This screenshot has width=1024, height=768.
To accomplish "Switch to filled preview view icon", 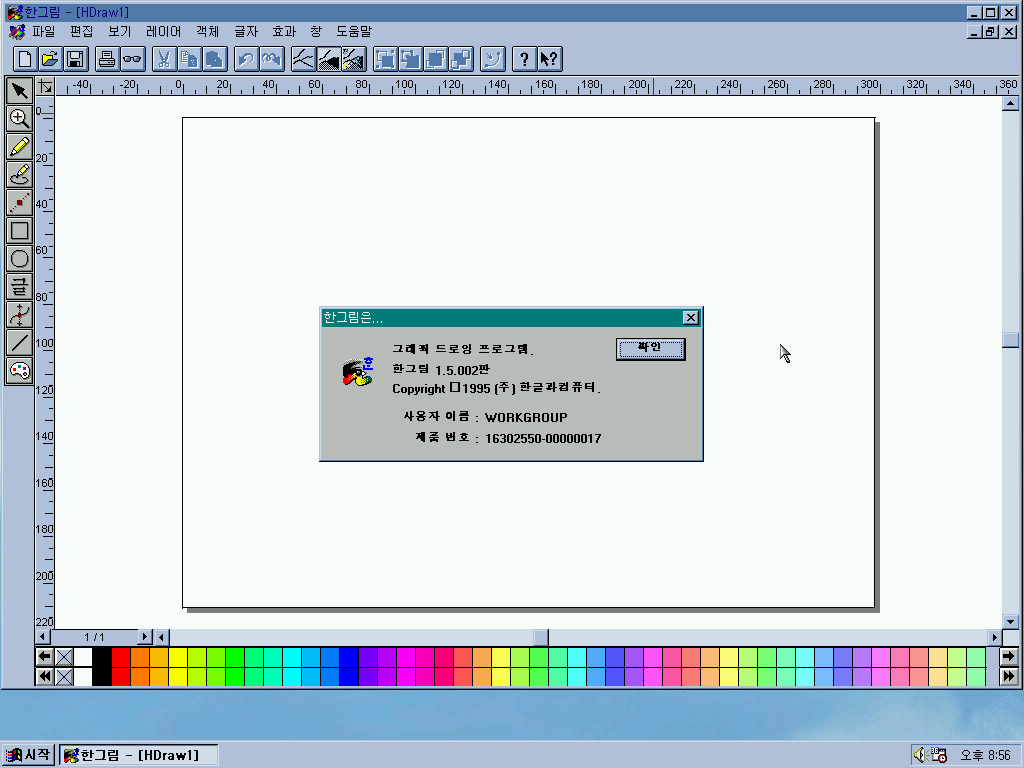I will coord(328,59).
